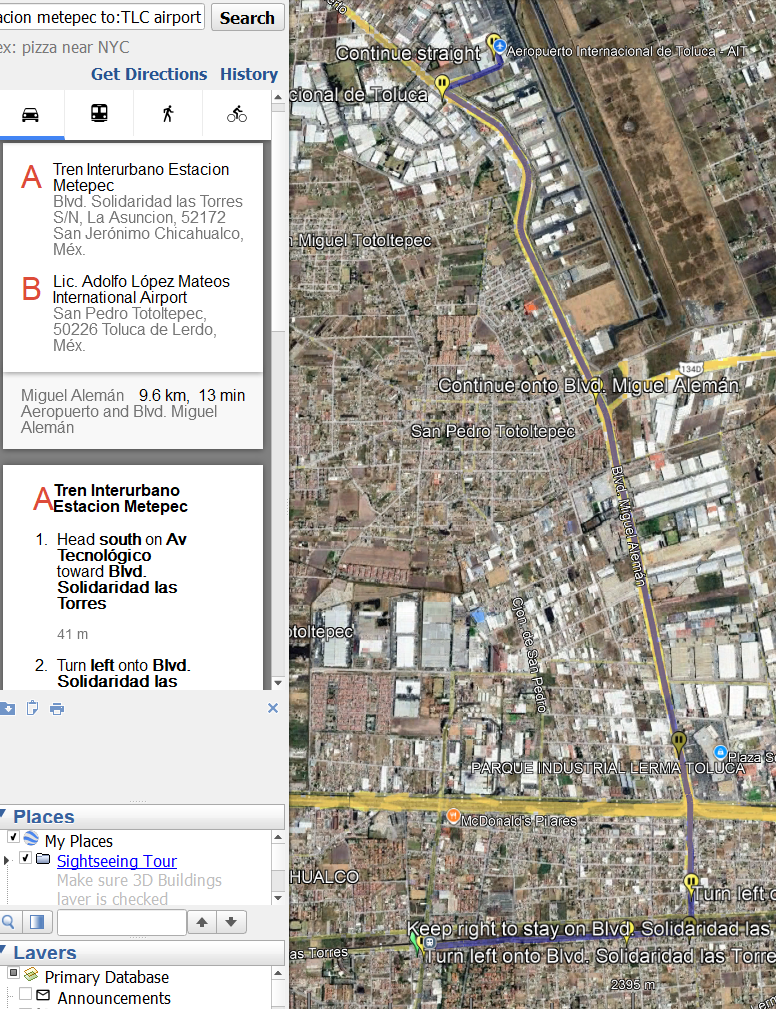The image size is (776, 1009).
Task: Click Places search magnifier button
Action: pos(9,922)
